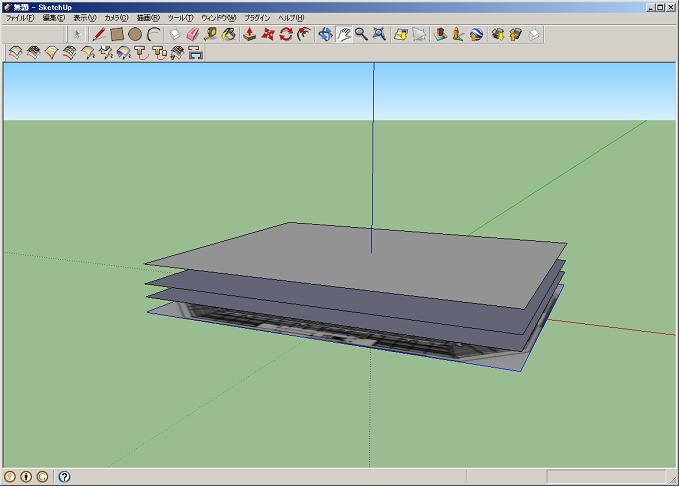Click the Zoom Extents tool
Image resolution: width=679 pixels, height=486 pixels.
(379, 34)
